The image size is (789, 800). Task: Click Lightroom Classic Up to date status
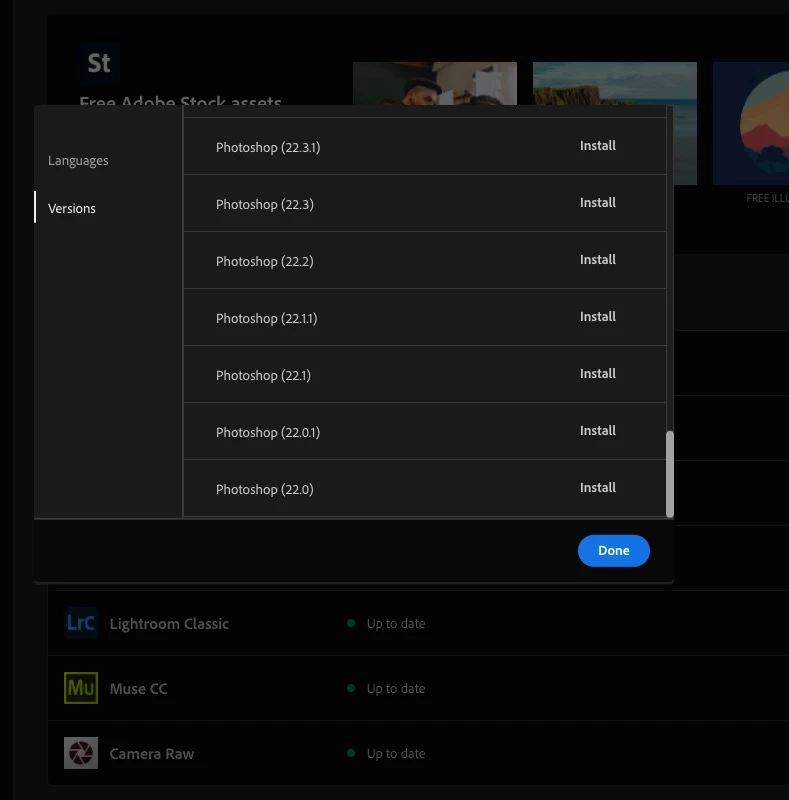pyautogui.click(x=386, y=623)
